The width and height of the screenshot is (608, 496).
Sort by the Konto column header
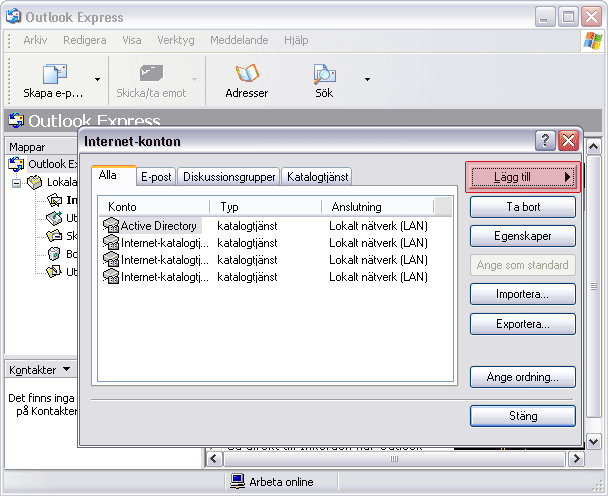[155, 207]
